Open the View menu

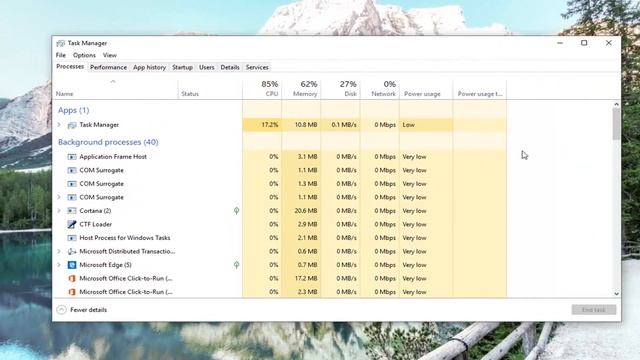110,55
